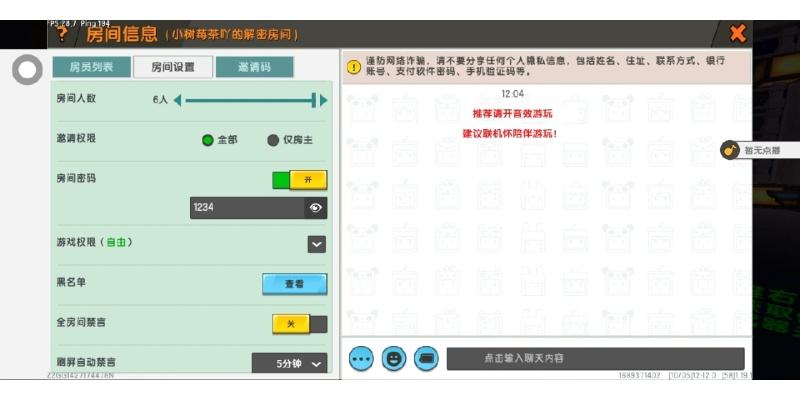Click the gray circle button at left edge
The height and width of the screenshot is (400, 800).
coord(26,71)
